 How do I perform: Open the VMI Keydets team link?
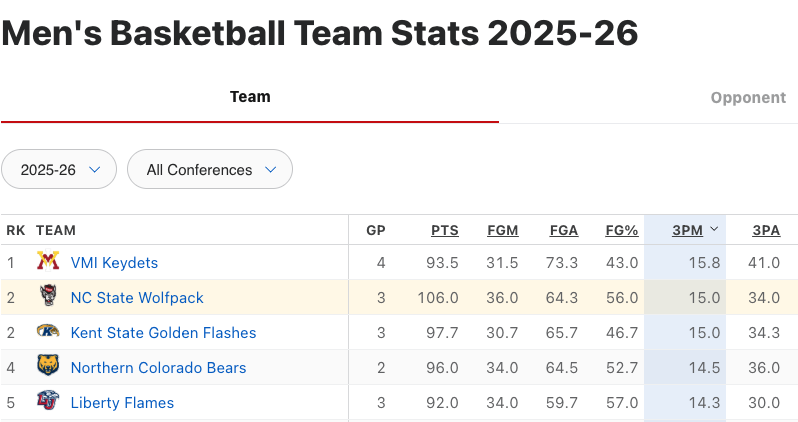pyautogui.click(x=114, y=263)
